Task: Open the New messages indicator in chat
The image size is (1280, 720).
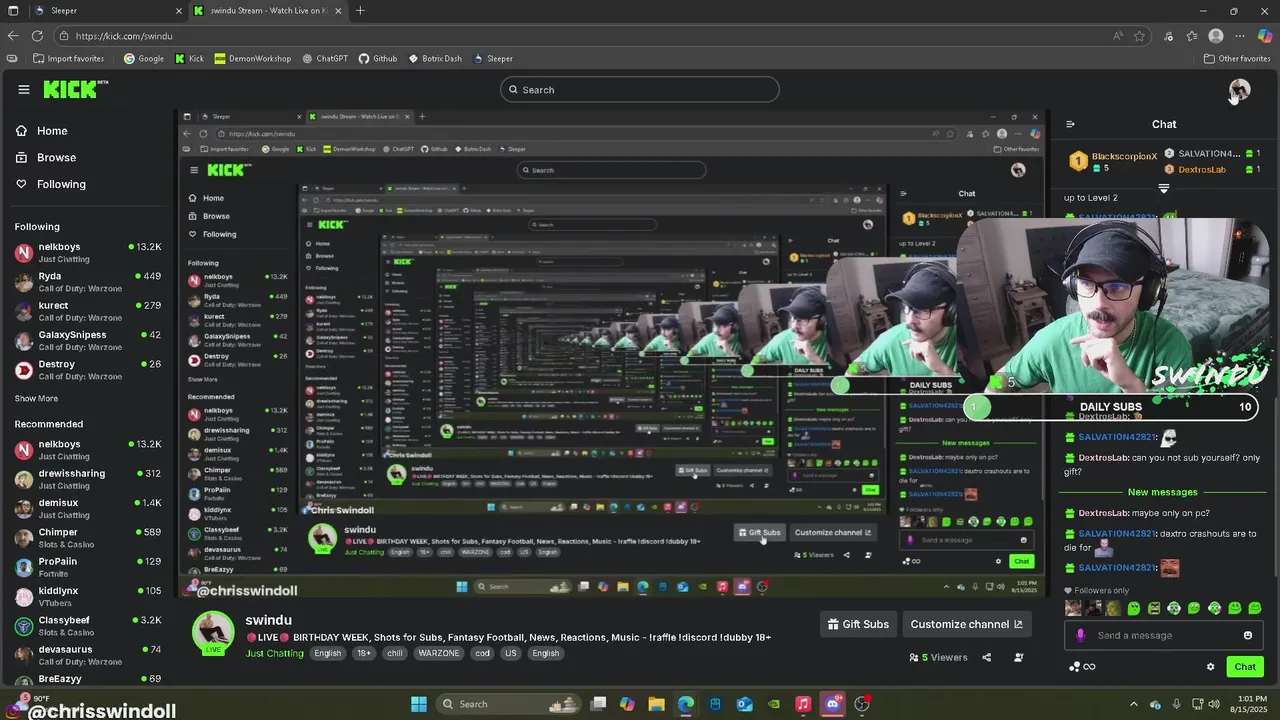Action: [1162, 492]
